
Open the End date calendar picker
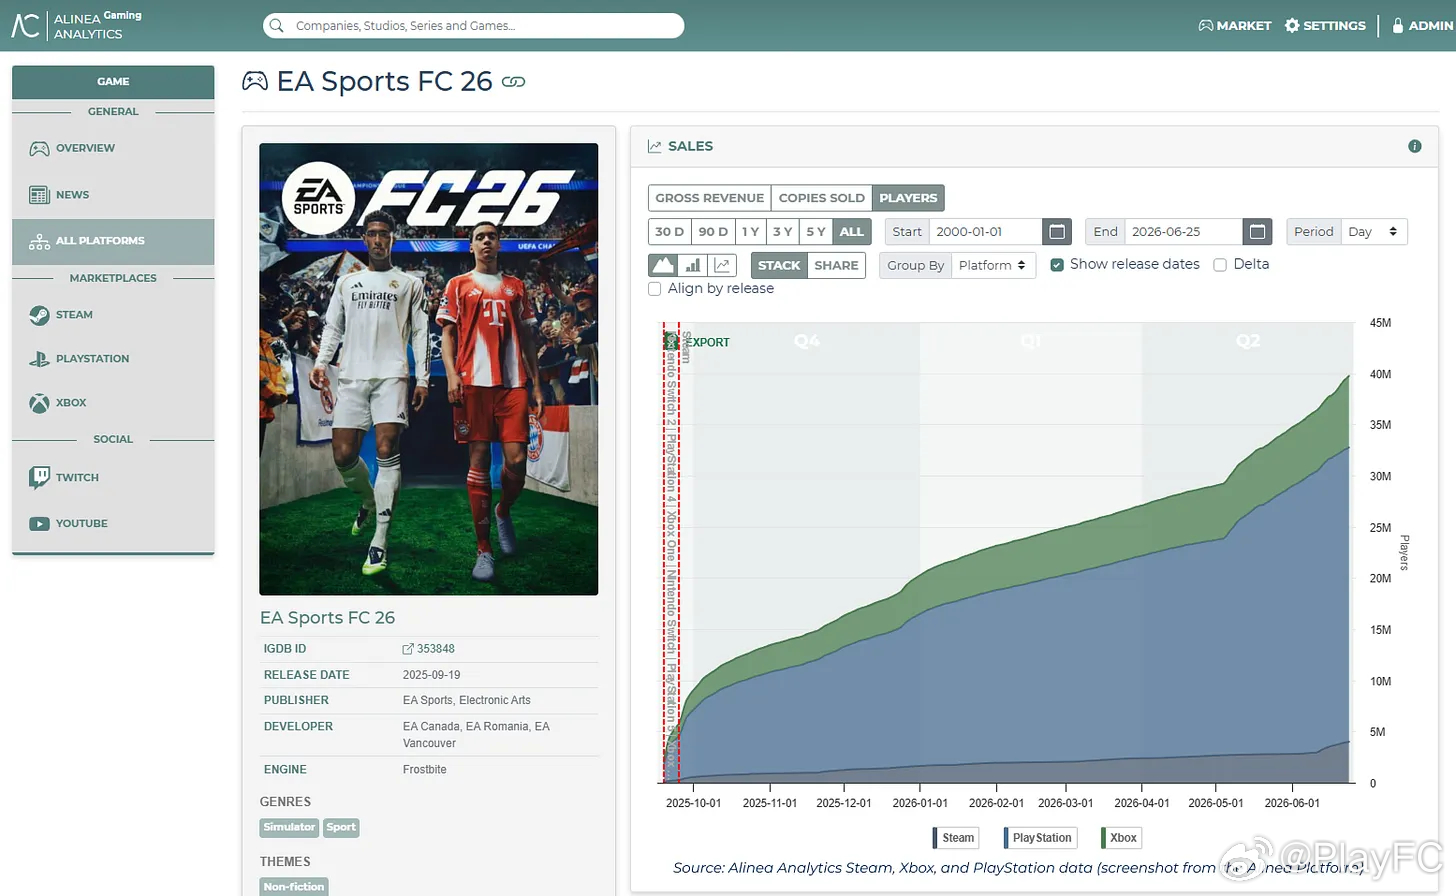pyautogui.click(x=1258, y=232)
